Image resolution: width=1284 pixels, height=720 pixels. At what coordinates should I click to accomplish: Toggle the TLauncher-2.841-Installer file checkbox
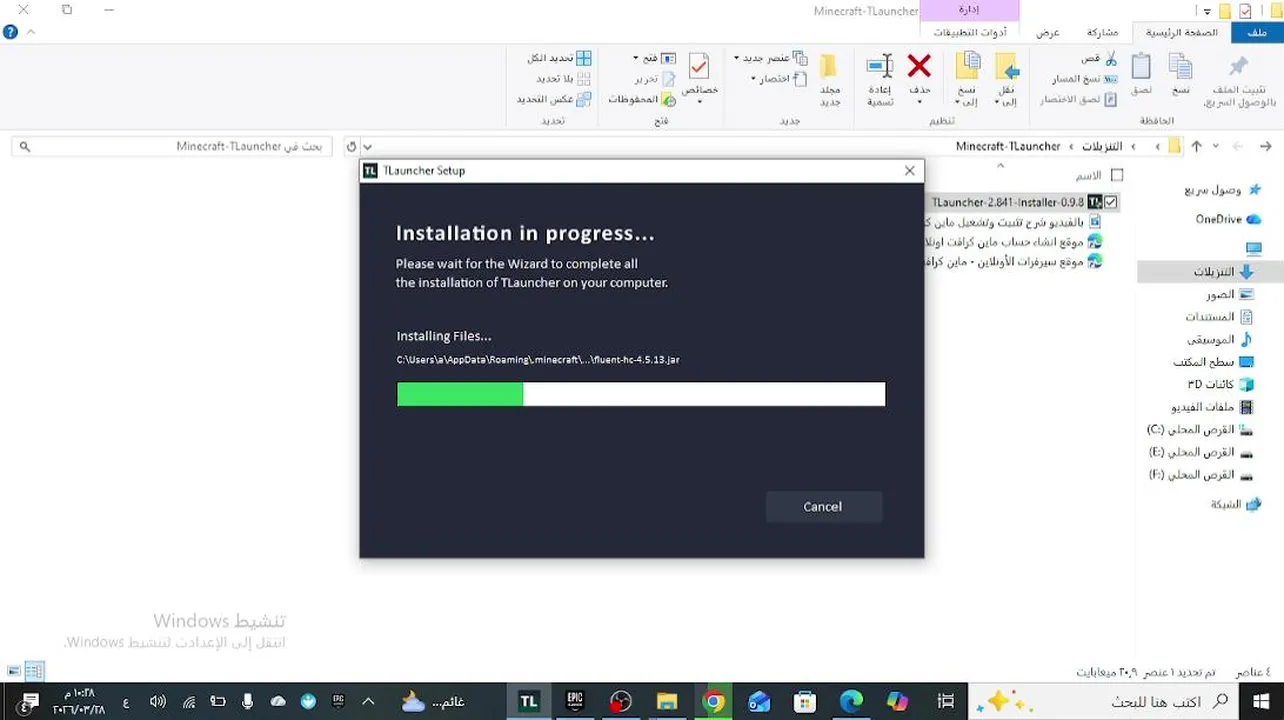click(x=1110, y=202)
